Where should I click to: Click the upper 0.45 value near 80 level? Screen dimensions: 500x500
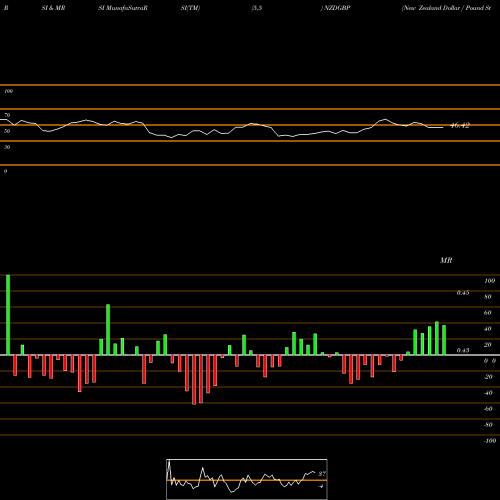pyautogui.click(x=463, y=293)
